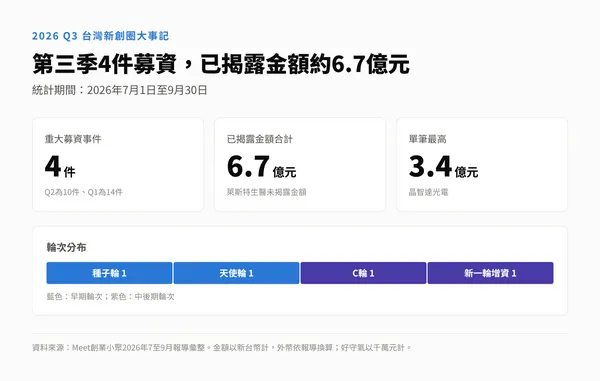600x381 pixels.
Task: Click the 種子輪 1 bar segment
Action: point(109,273)
